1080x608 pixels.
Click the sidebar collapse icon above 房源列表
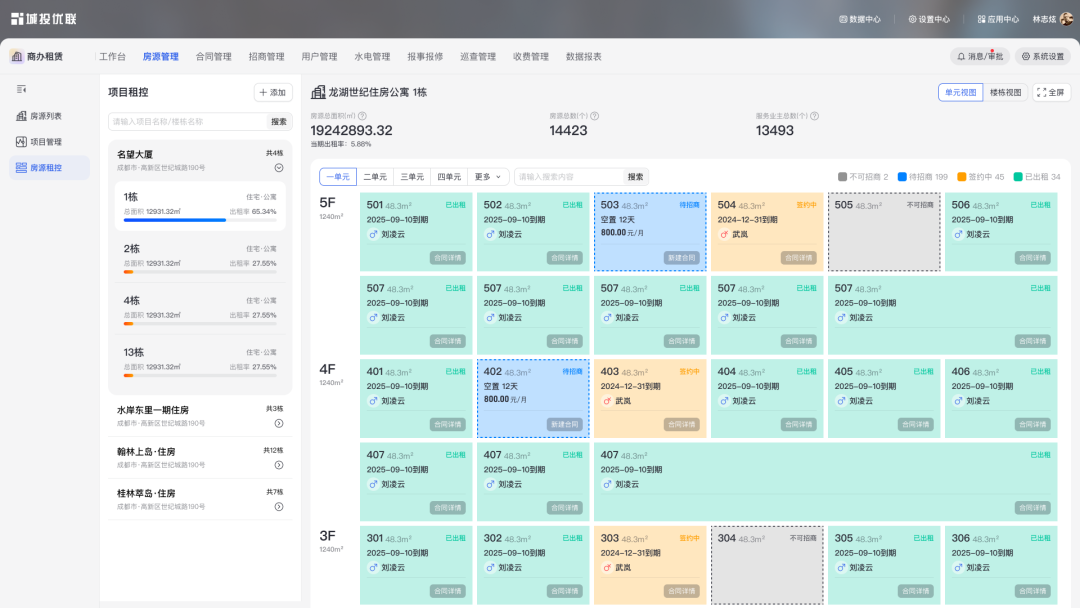point(19,90)
